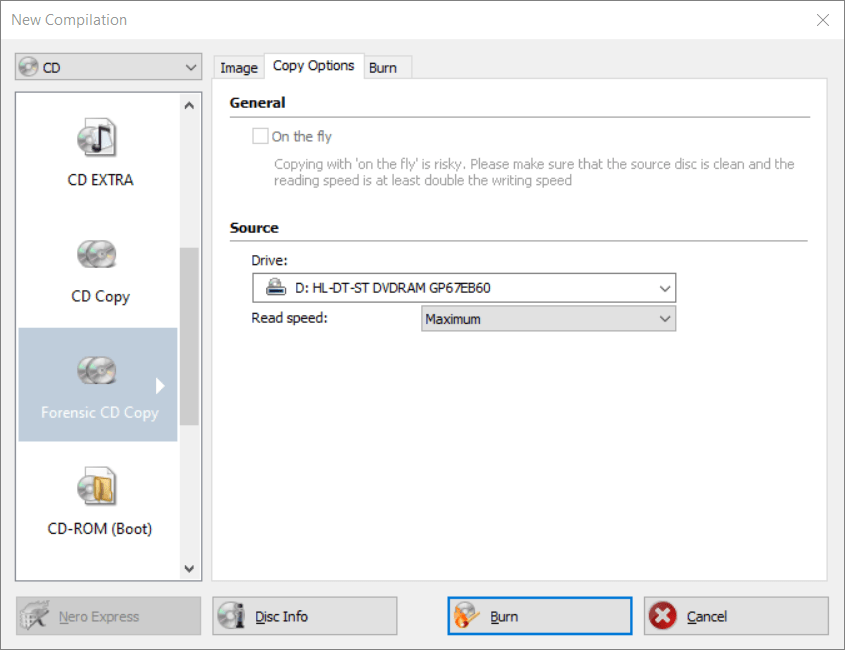Toggle the On the fly checkbox
The width and height of the screenshot is (845, 650).
coord(260,136)
